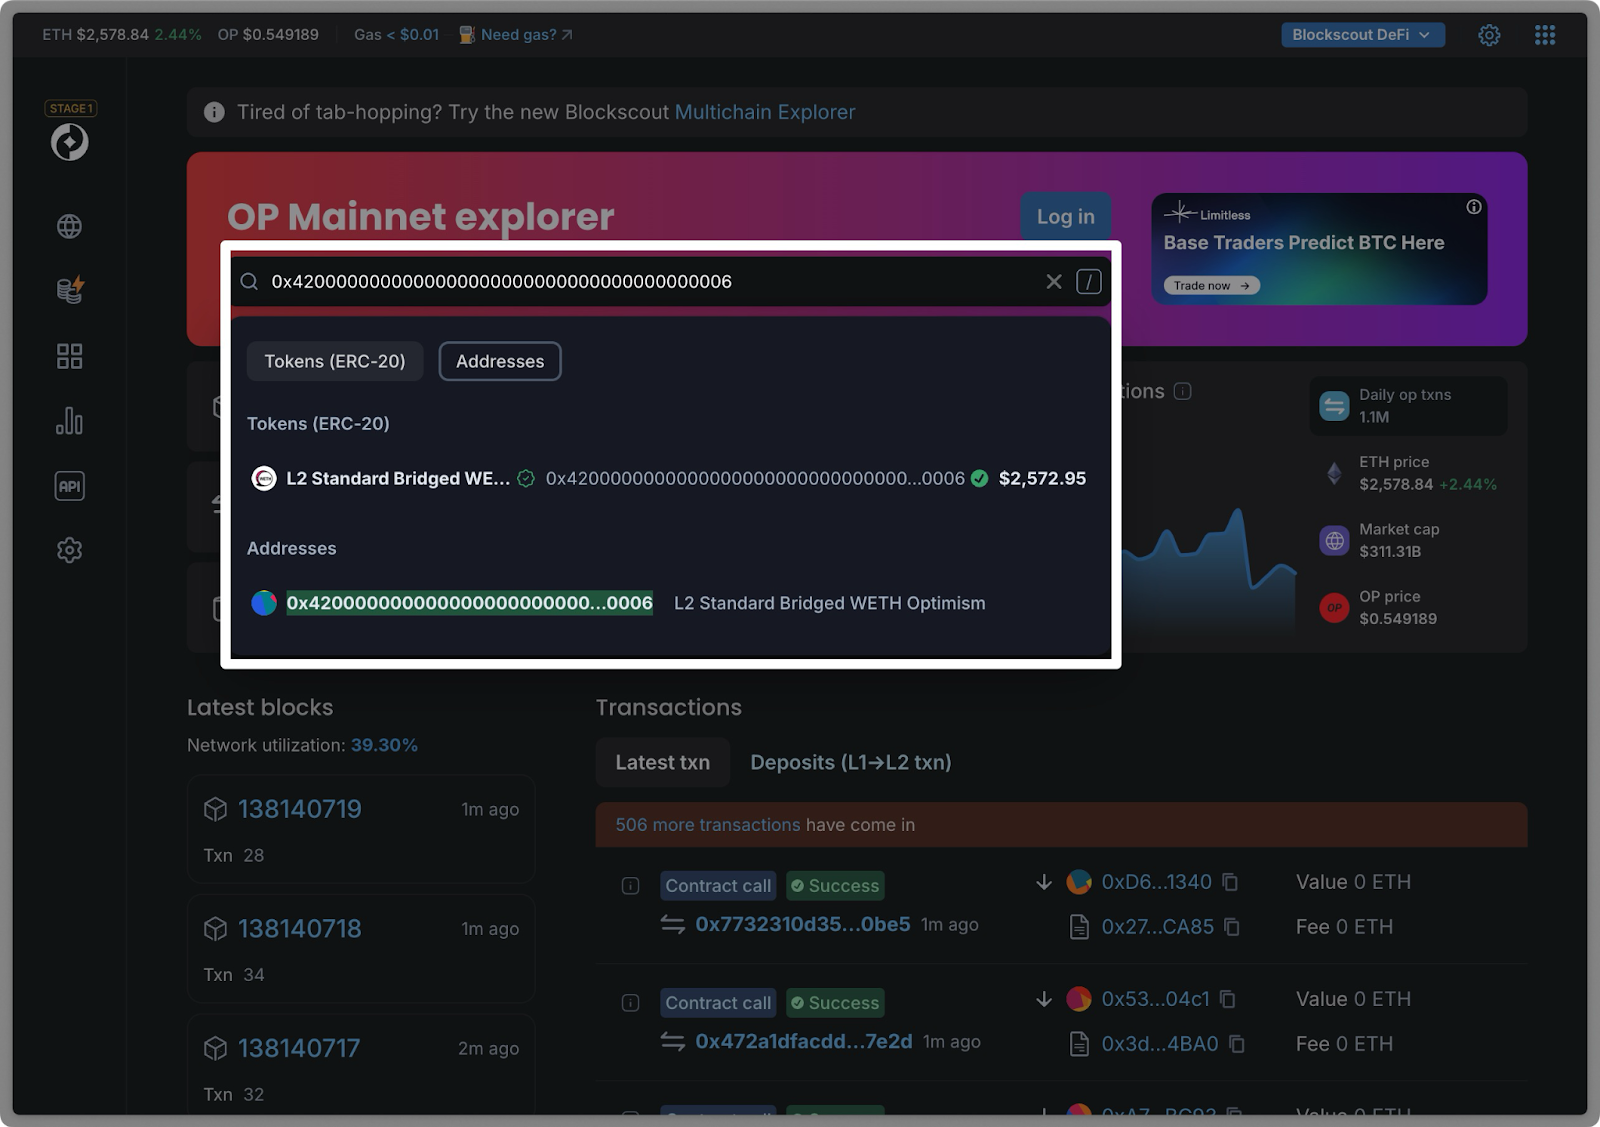Open sender address 0x53...04c1
The height and width of the screenshot is (1127, 1600).
[1156, 999]
